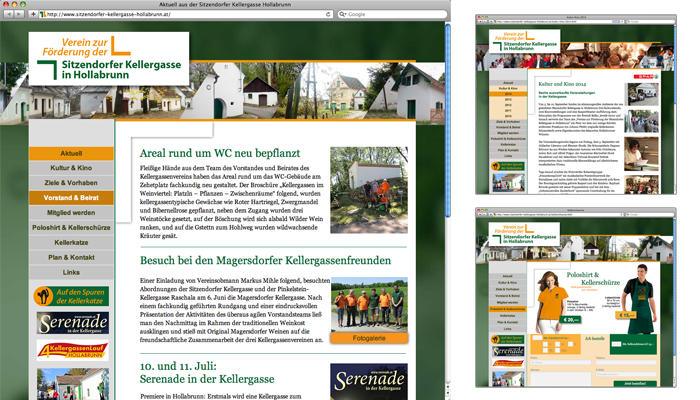
Task: Open the orange-shirt group photo above Fotogalerie
Action: tap(369, 305)
